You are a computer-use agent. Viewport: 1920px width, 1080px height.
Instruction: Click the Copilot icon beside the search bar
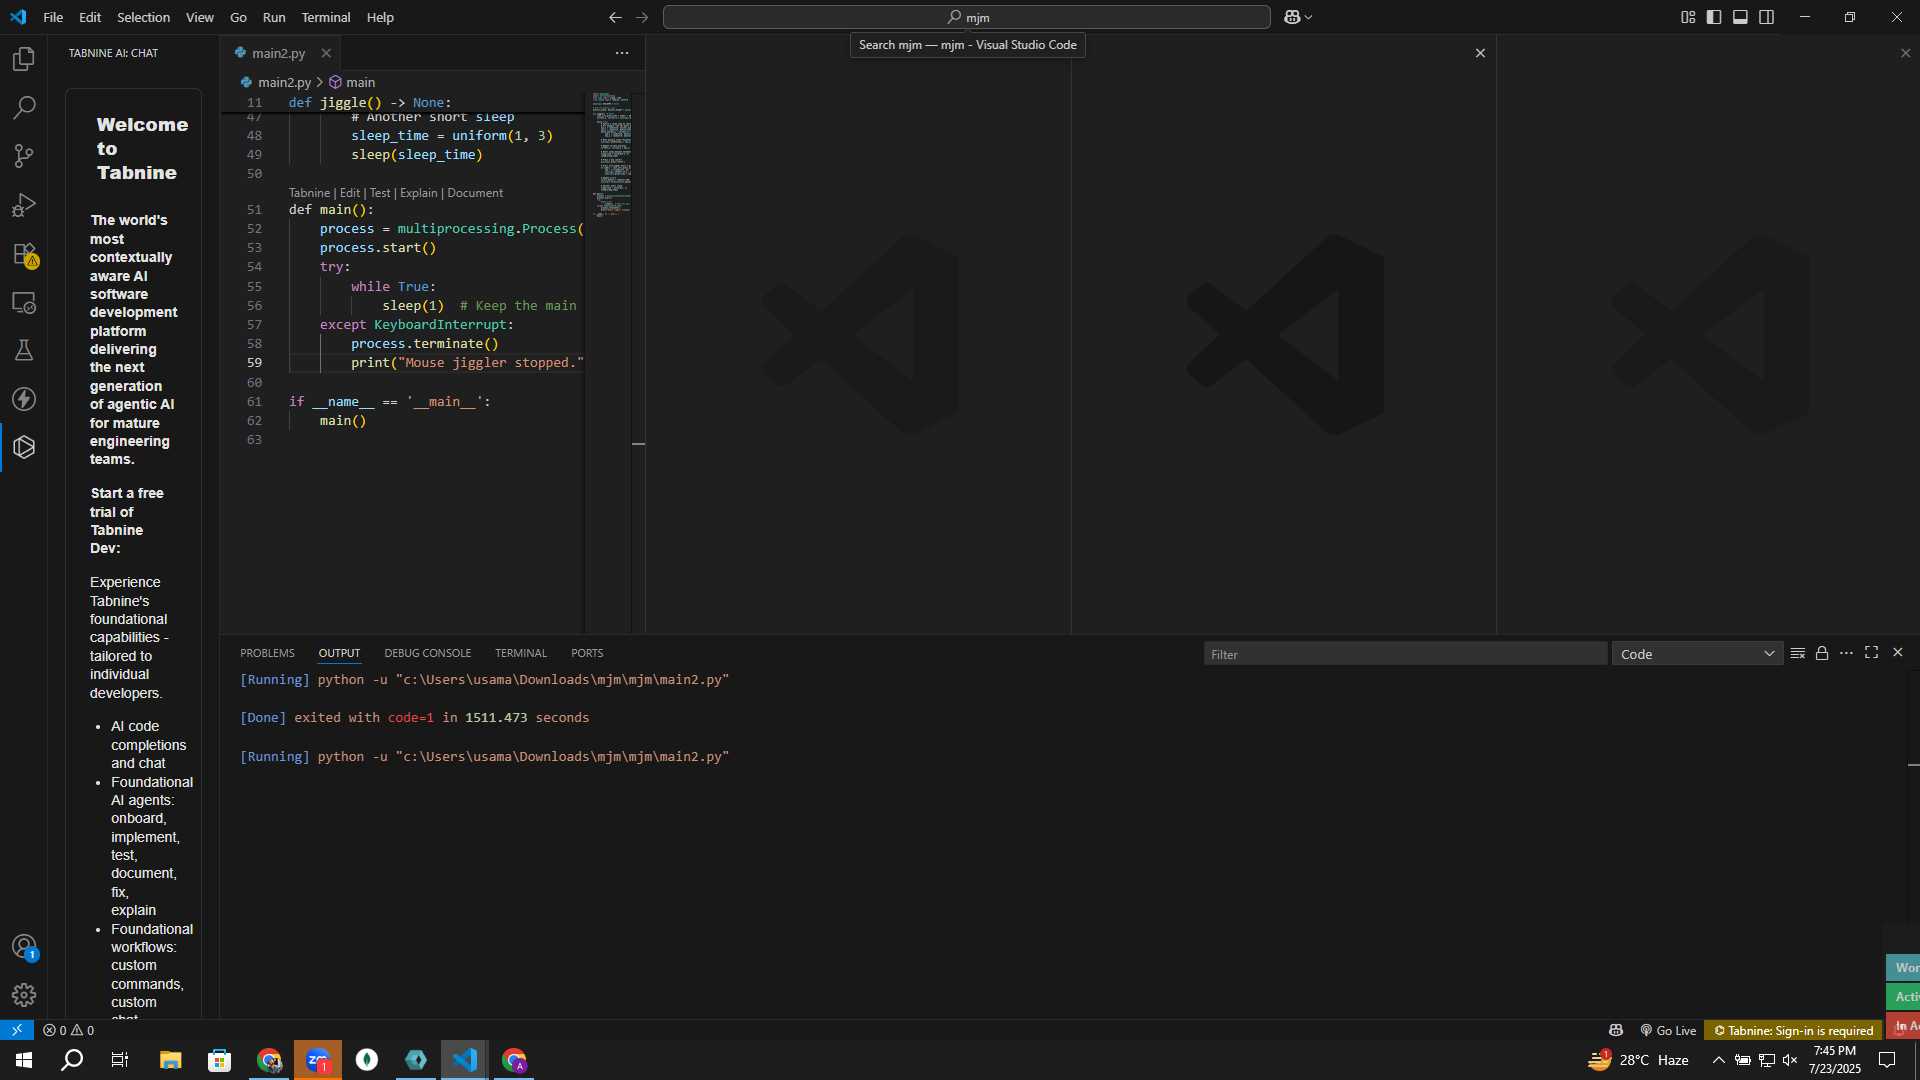1292,17
